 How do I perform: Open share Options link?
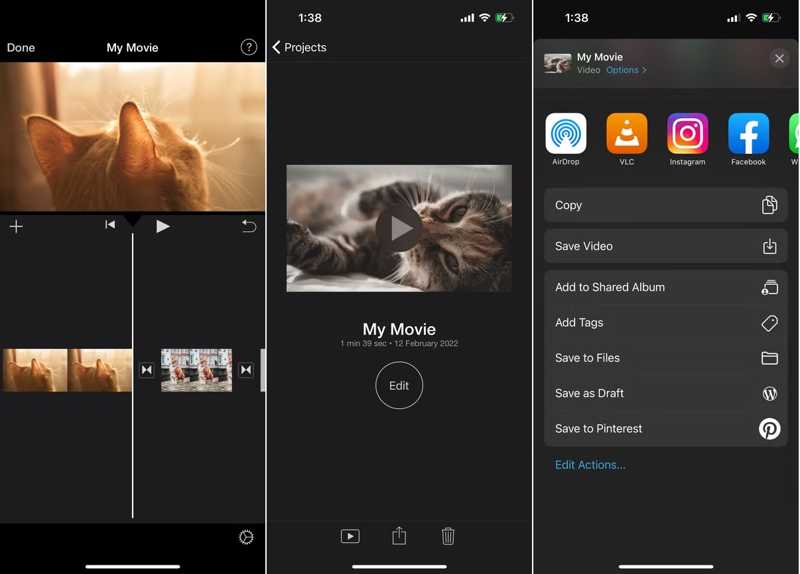(x=626, y=70)
